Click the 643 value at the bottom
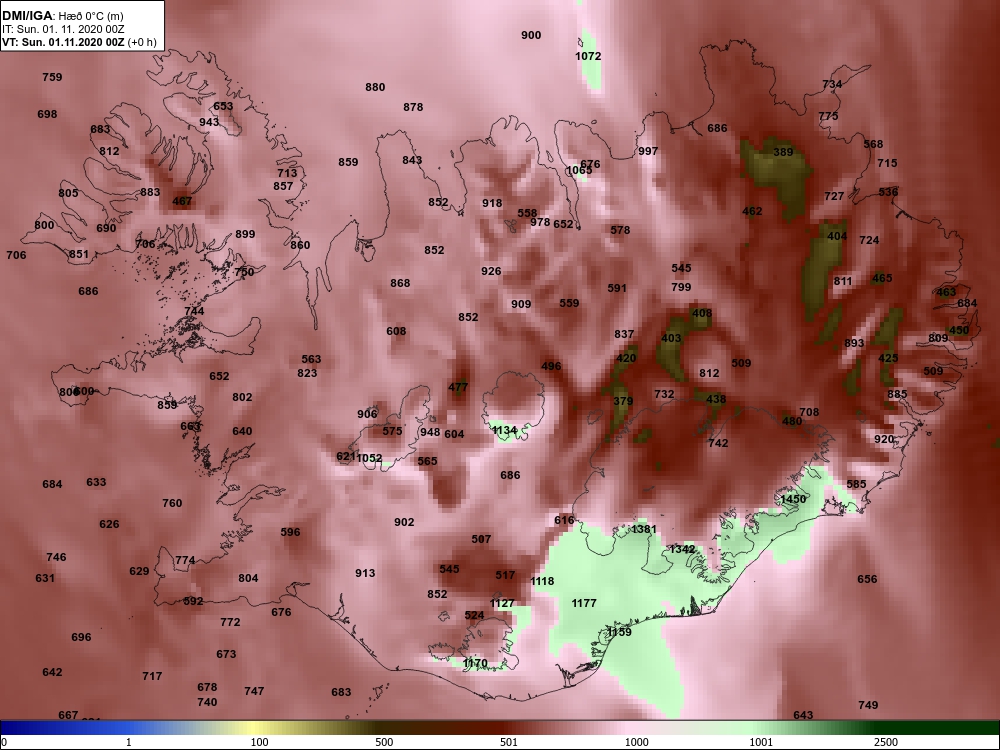This screenshot has height=750, width=1000. pyautogui.click(x=803, y=716)
